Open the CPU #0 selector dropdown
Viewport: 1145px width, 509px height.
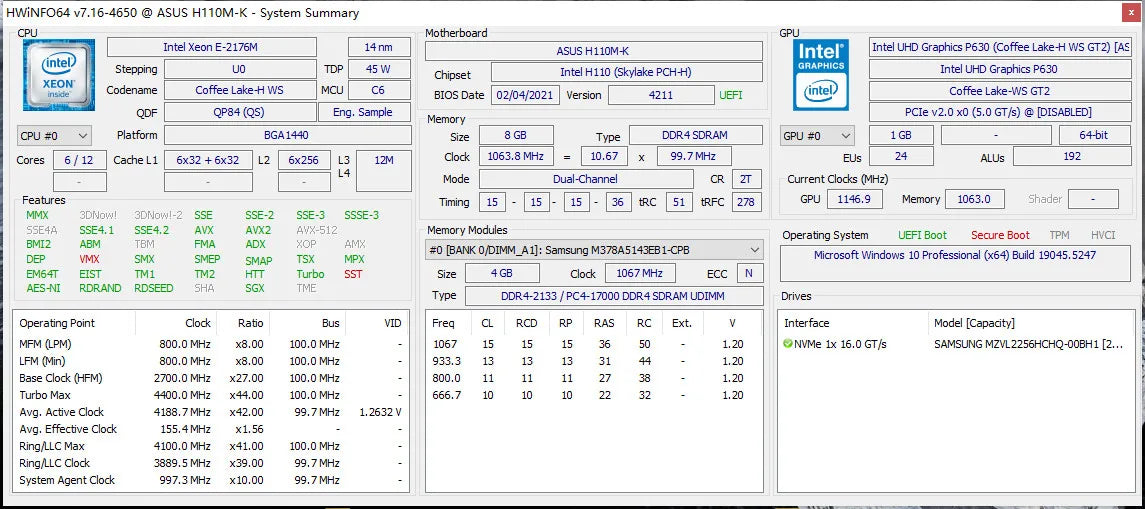54,136
